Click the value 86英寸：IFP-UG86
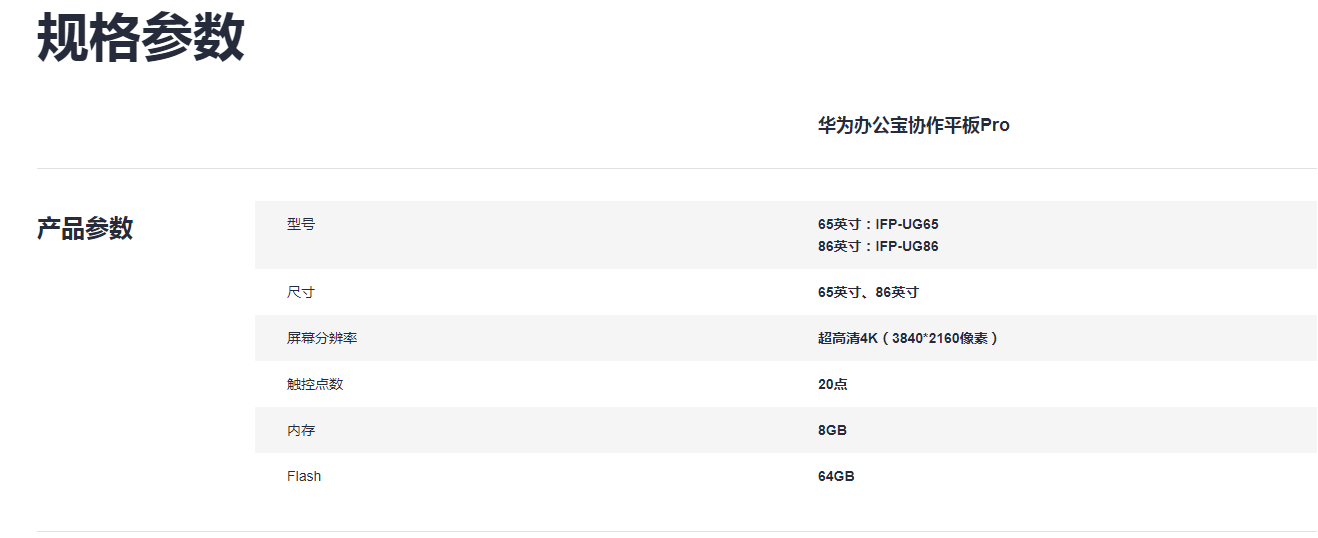1318x538 pixels. (x=878, y=246)
